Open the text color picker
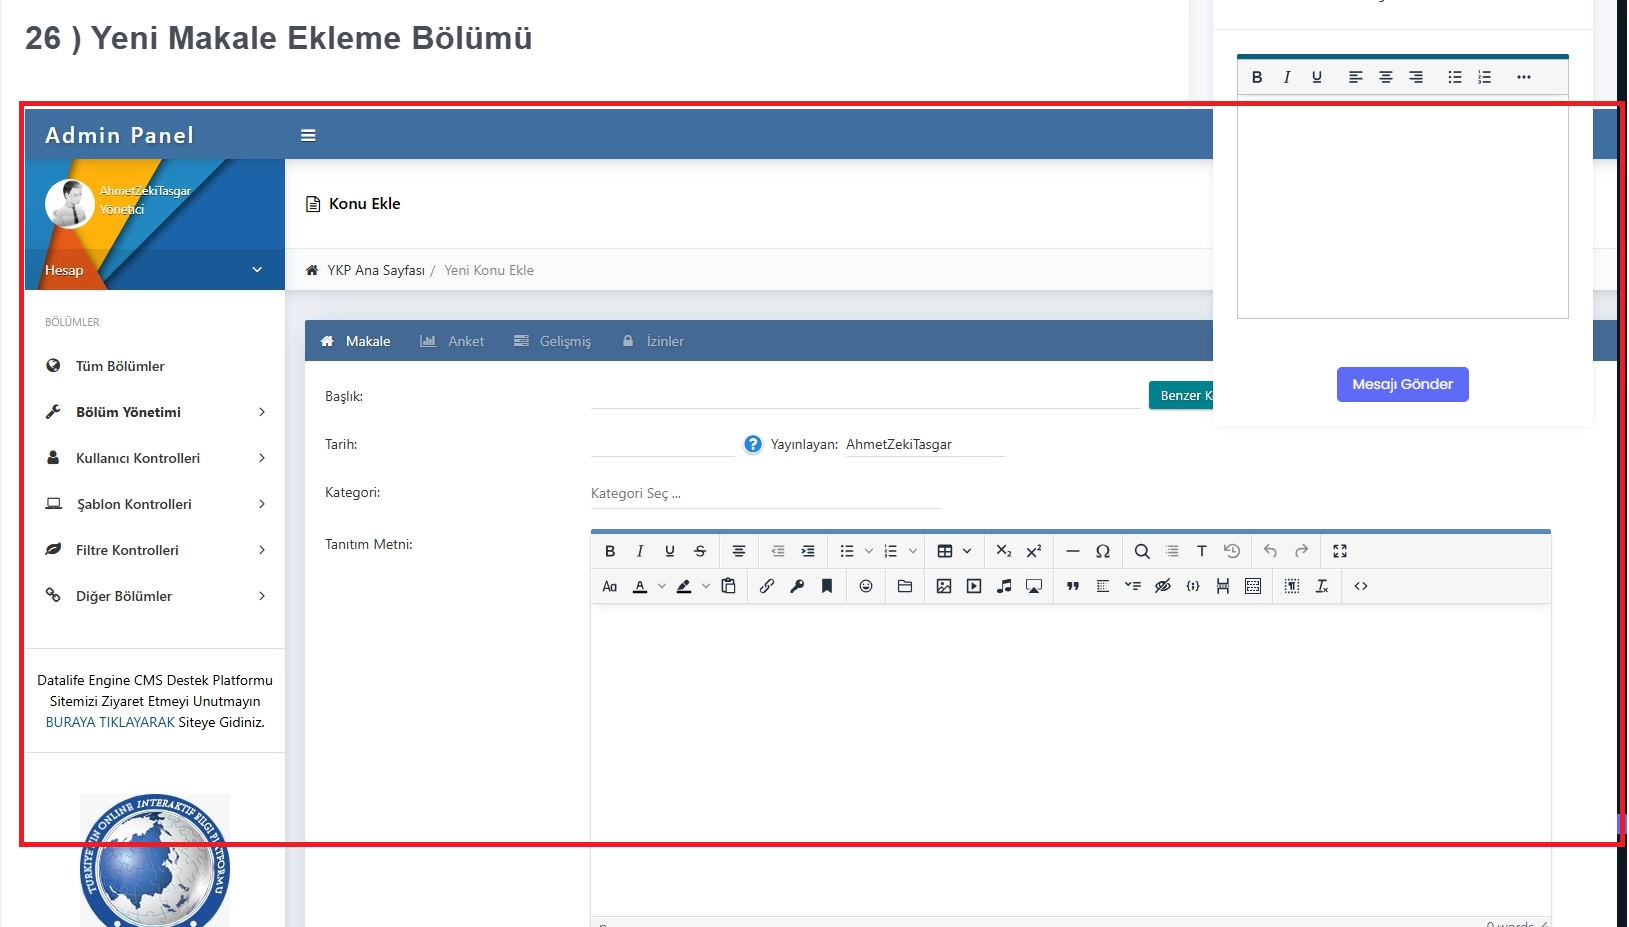Image resolution: width=1629 pixels, height=927 pixels. (640, 586)
